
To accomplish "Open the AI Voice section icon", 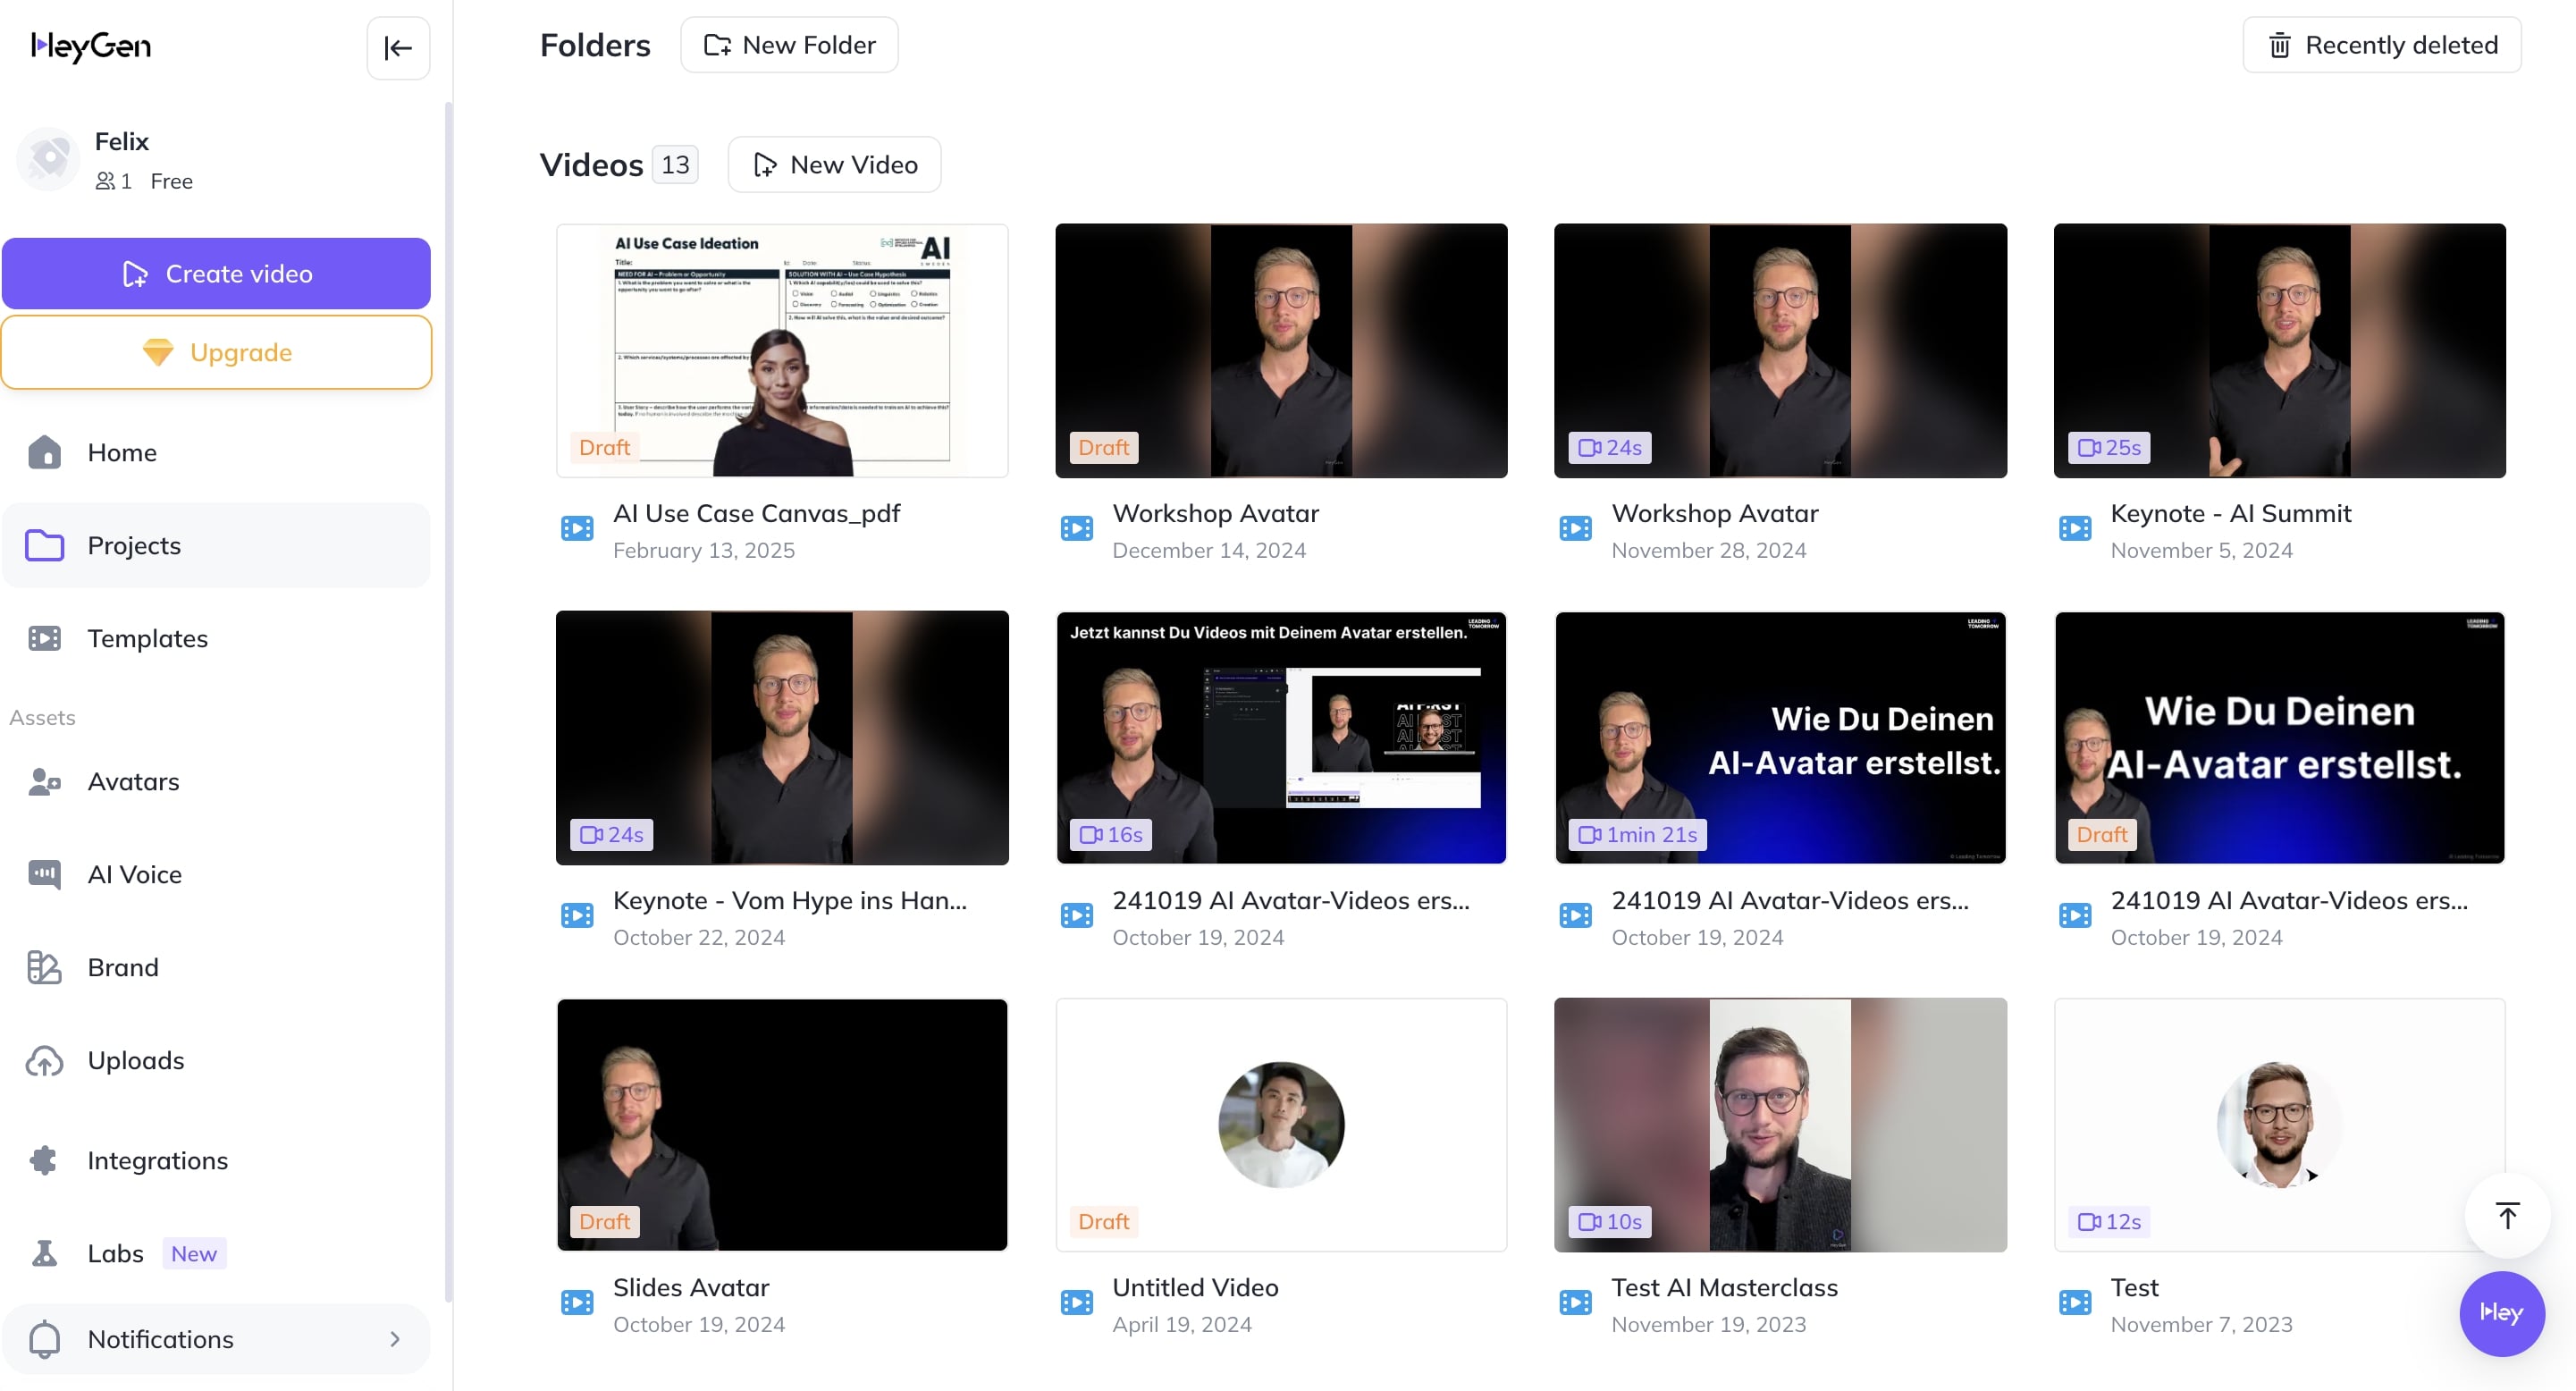I will click(x=45, y=874).
